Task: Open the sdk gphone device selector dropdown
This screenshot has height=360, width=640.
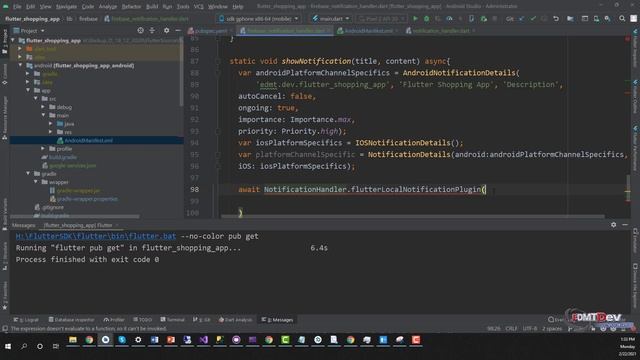Action: [x=259, y=19]
